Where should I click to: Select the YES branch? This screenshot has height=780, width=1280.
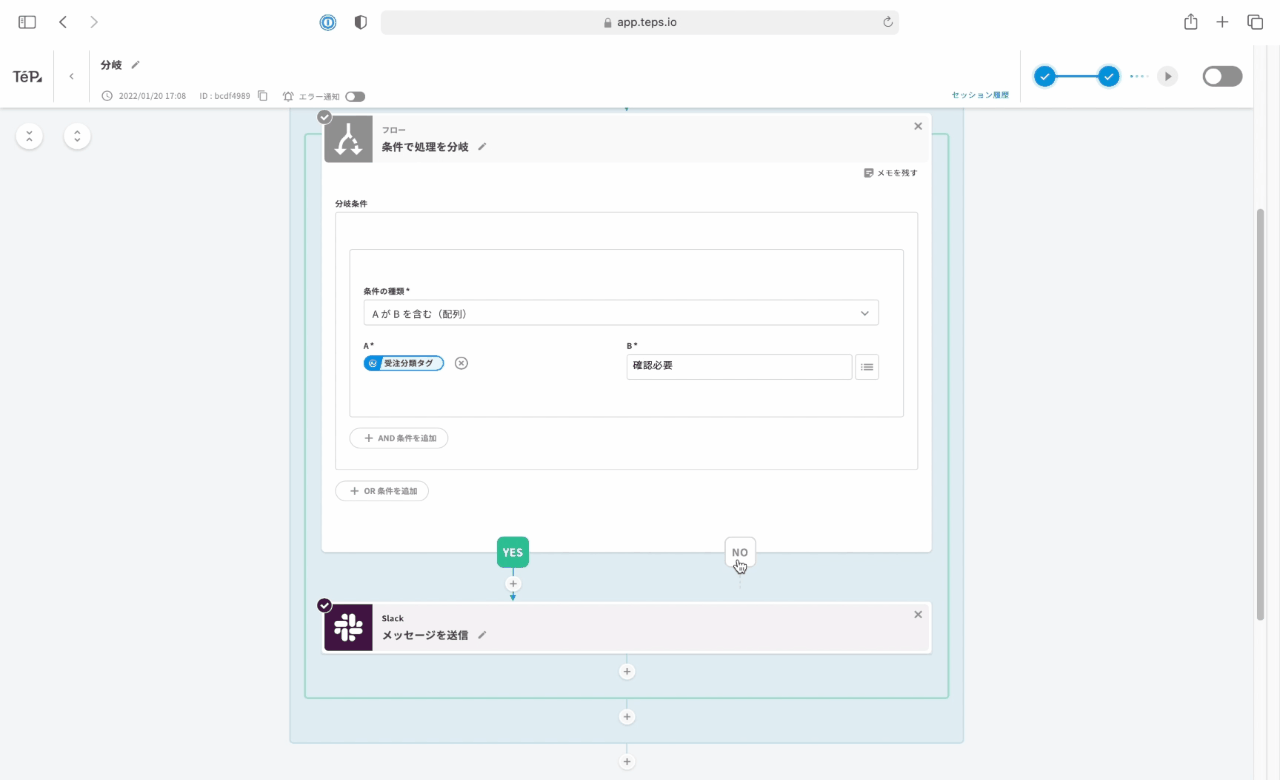point(512,552)
